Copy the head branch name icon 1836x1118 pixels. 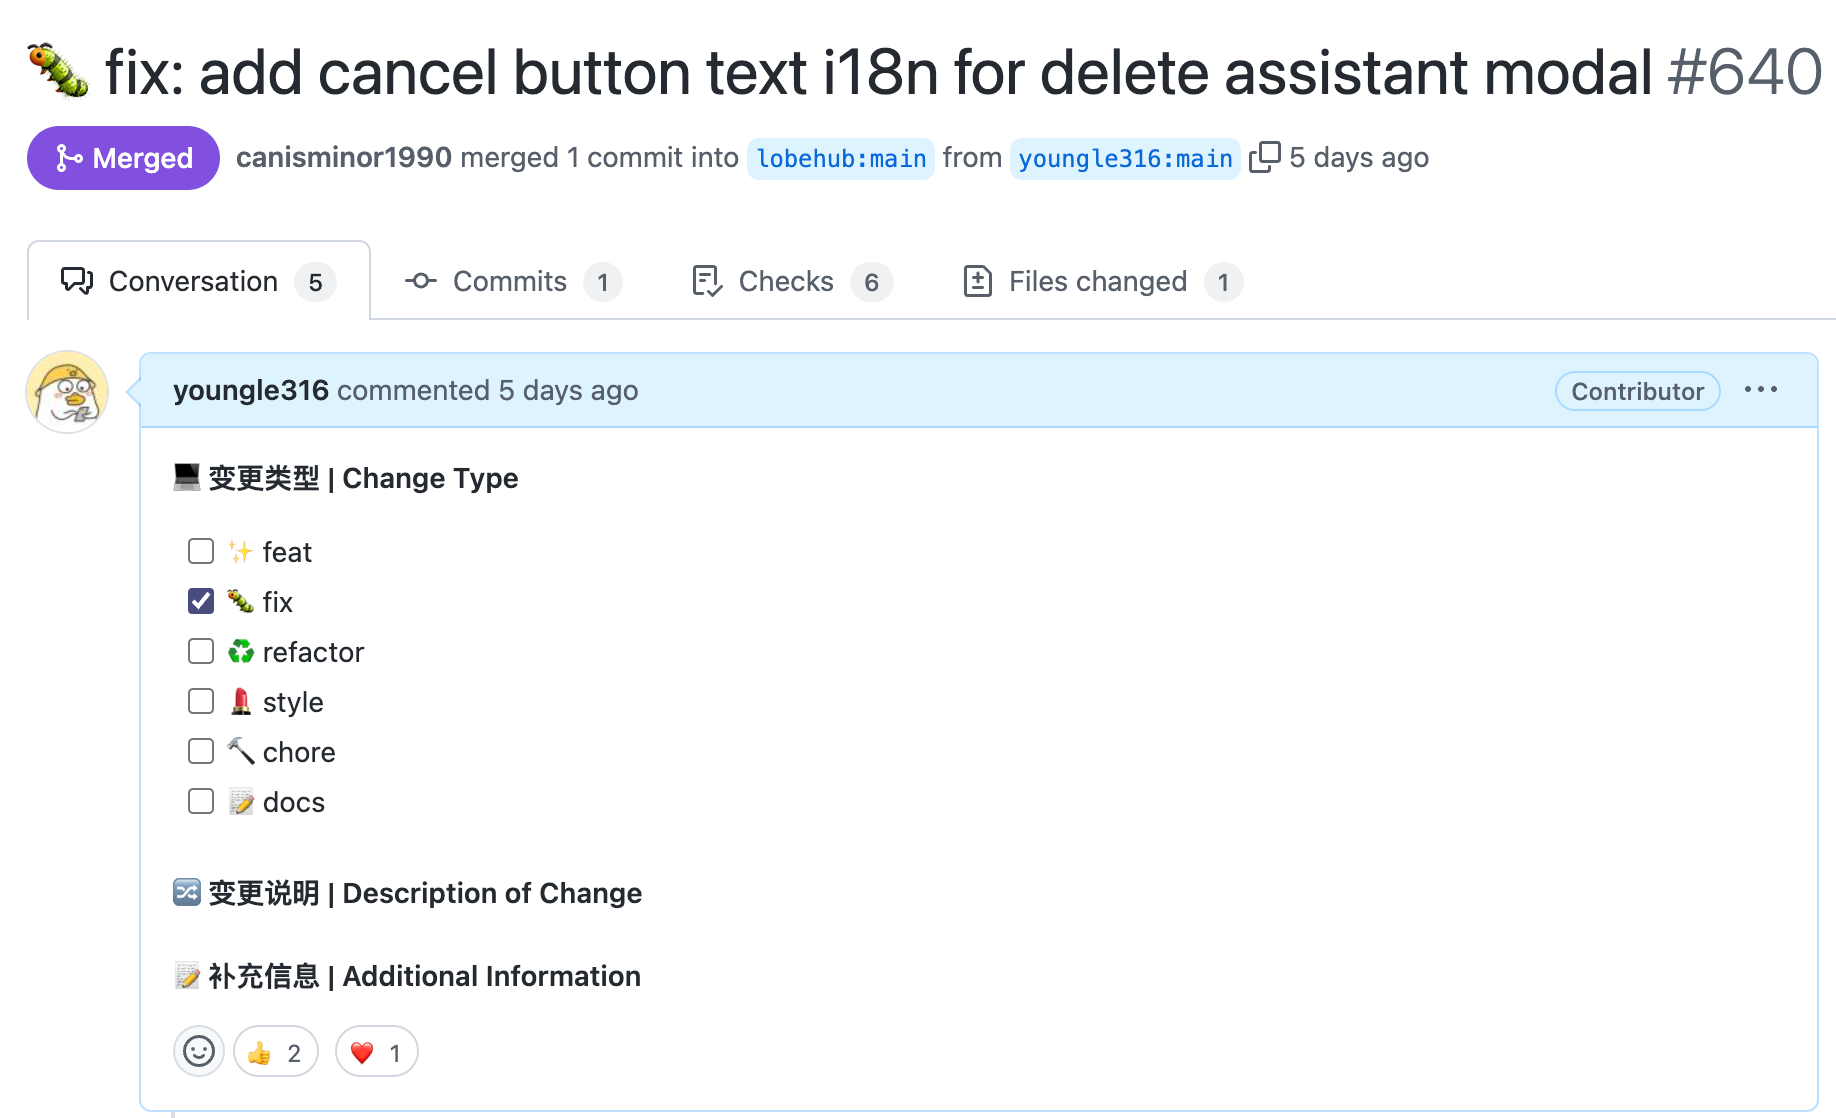click(x=1264, y=157)
